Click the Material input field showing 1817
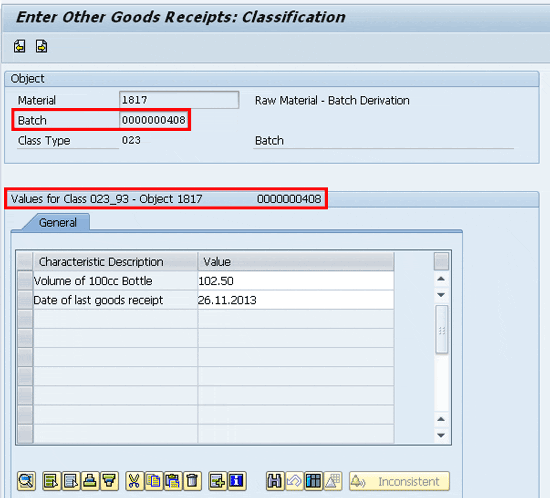 click(179, 100)
